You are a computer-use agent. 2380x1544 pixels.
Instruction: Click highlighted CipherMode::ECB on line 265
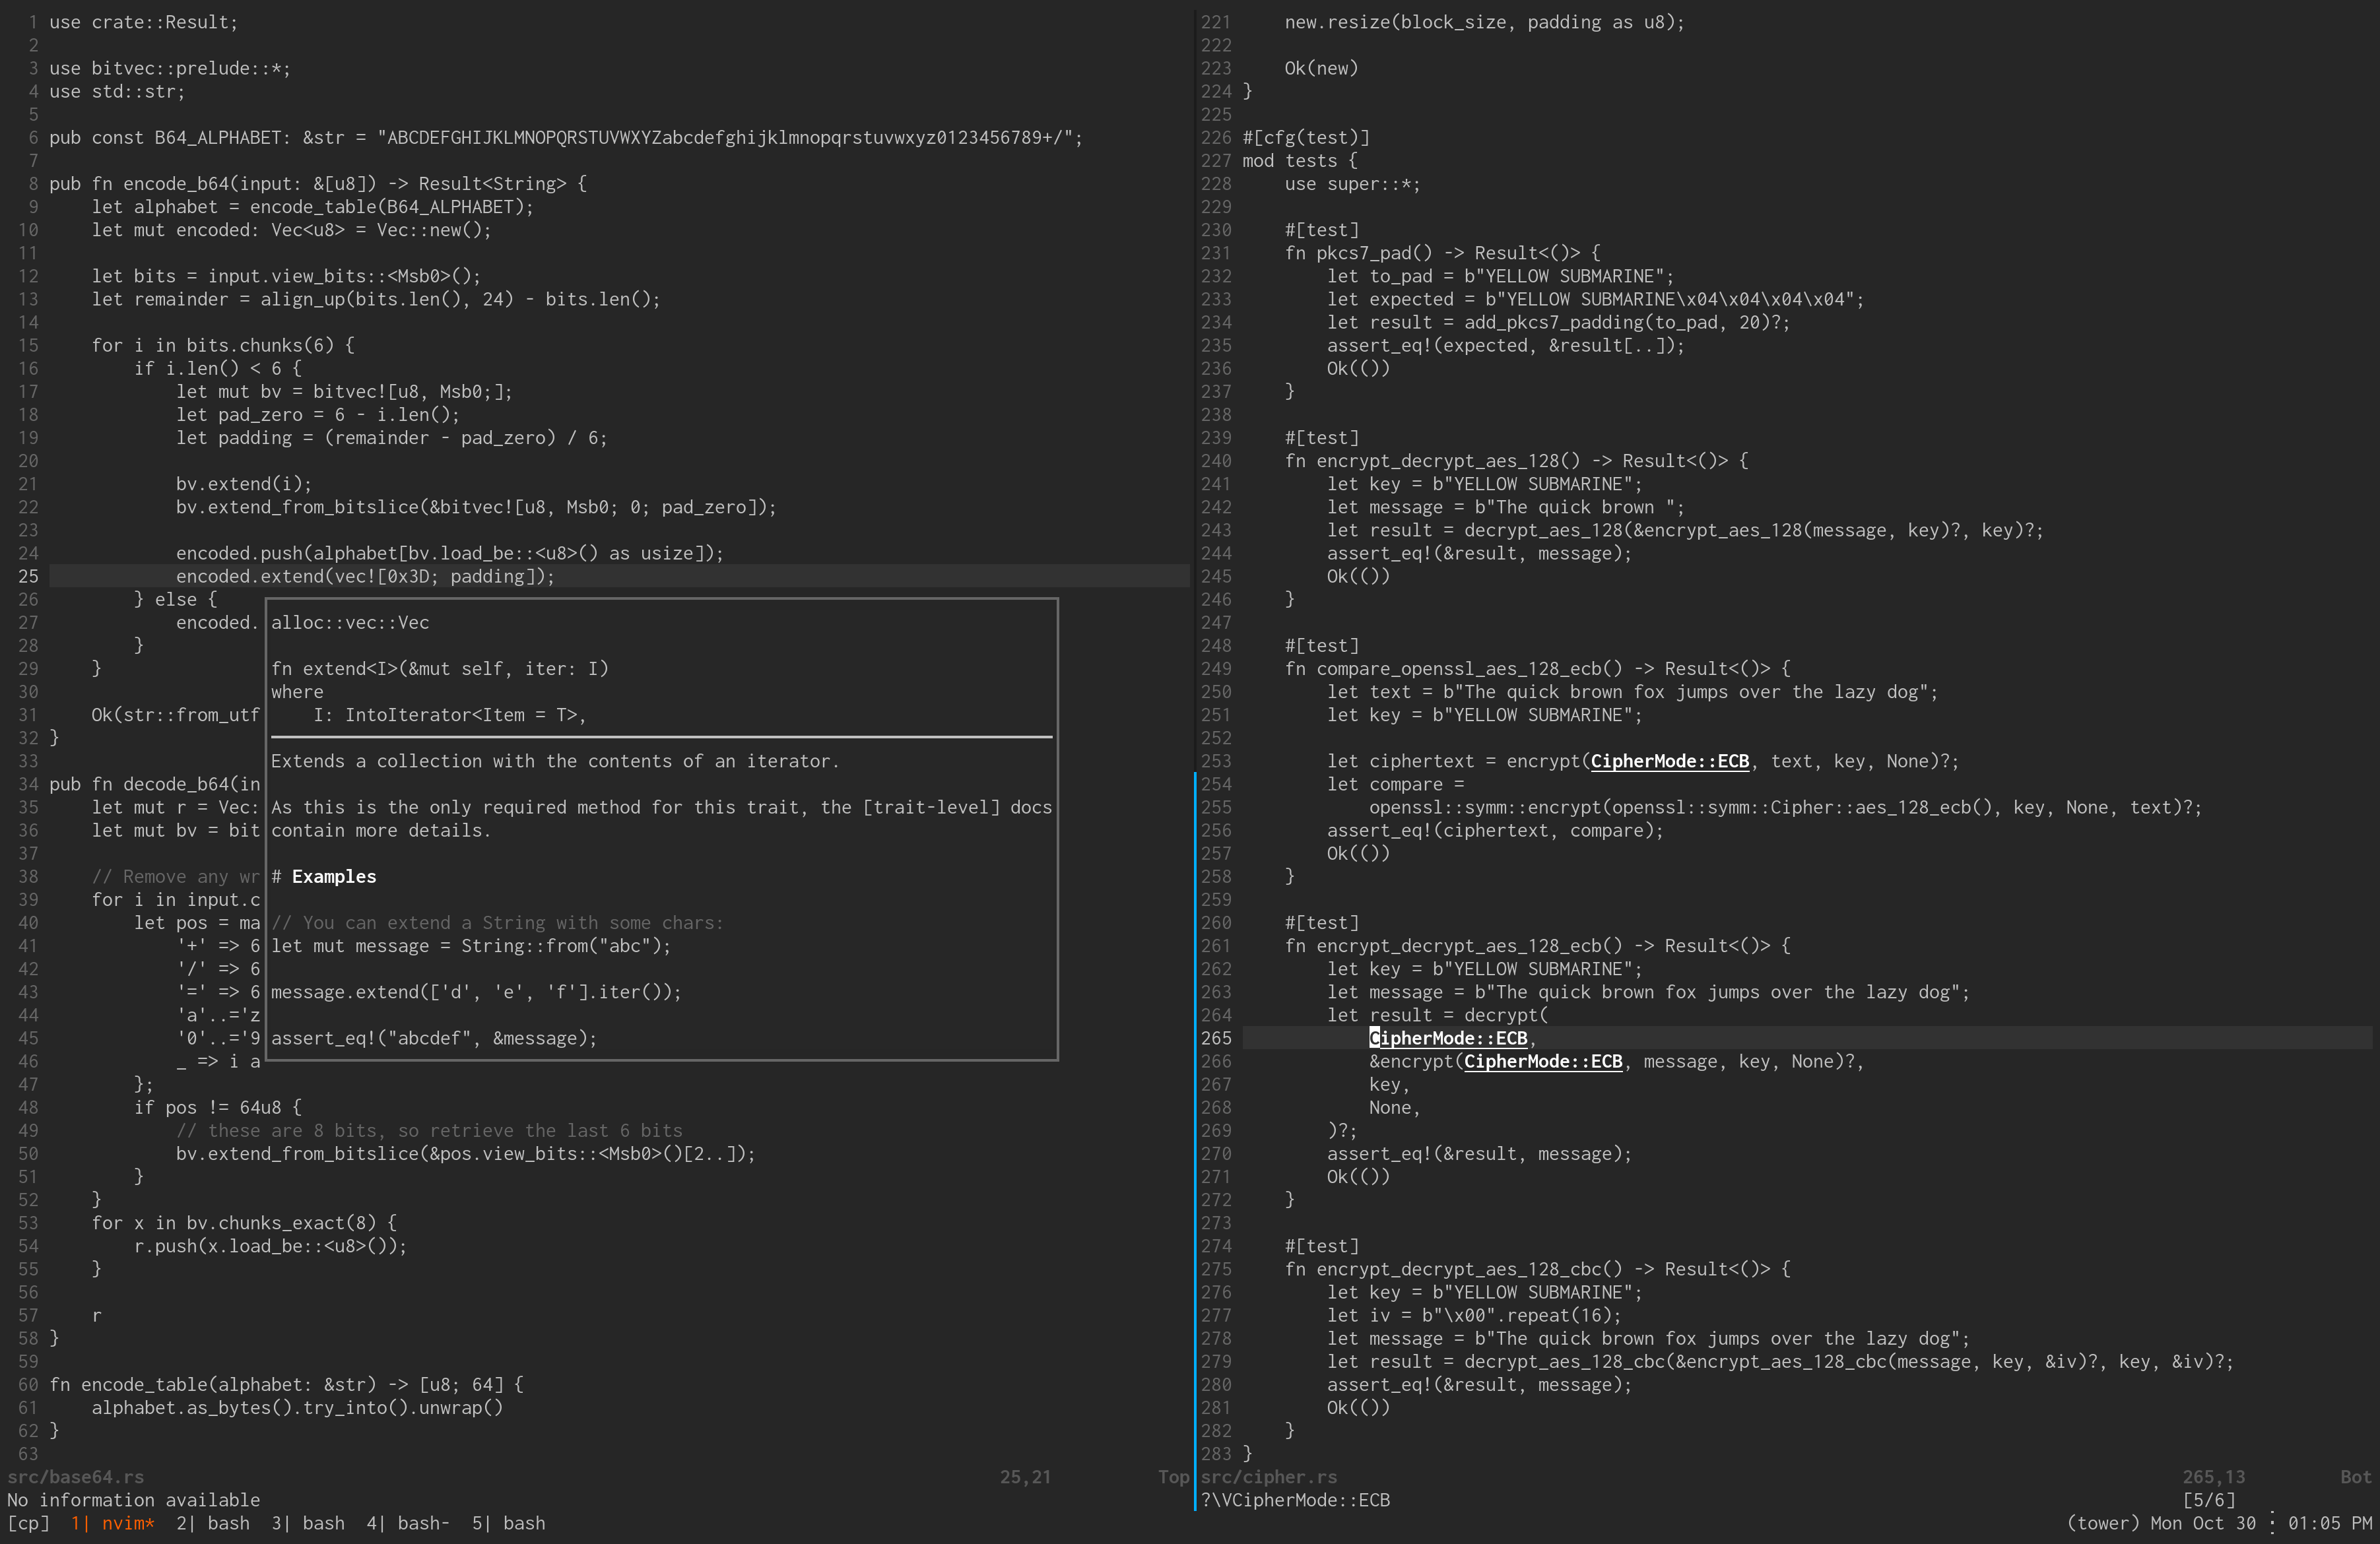[1448, 1038]
